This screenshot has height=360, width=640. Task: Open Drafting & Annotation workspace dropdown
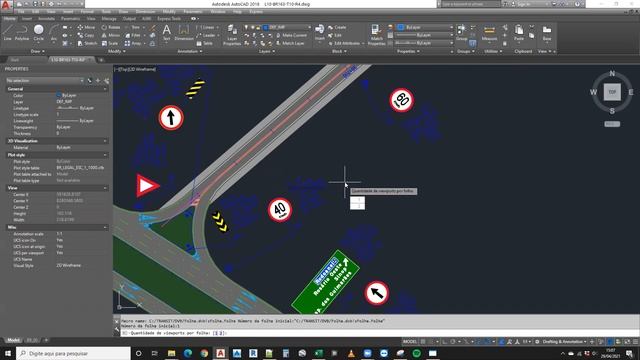(x=564, y=342)
